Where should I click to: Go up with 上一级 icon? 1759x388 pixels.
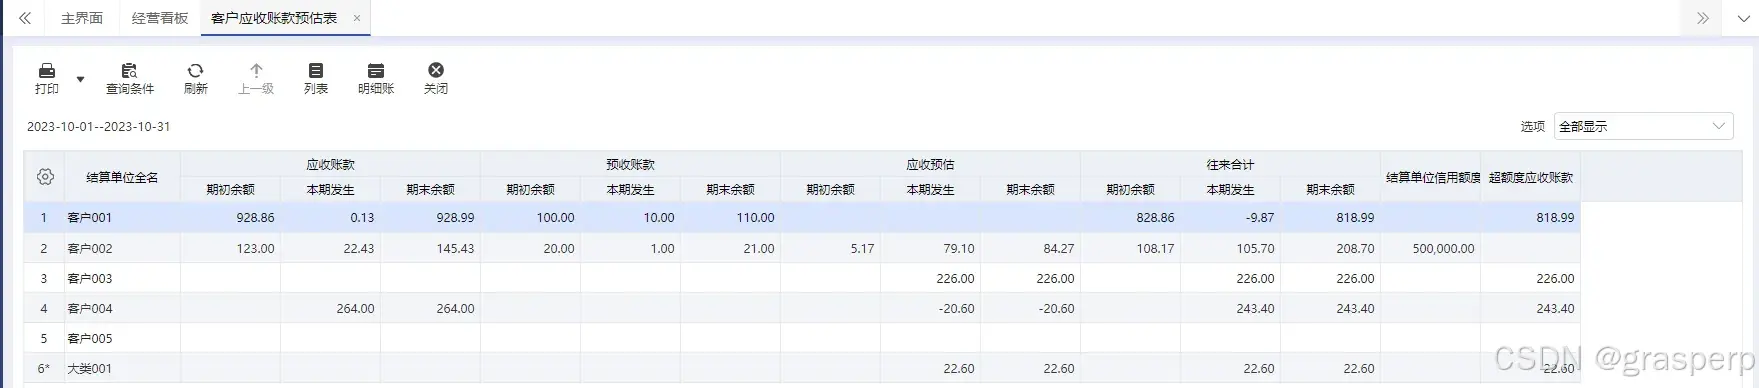(256, 70)
